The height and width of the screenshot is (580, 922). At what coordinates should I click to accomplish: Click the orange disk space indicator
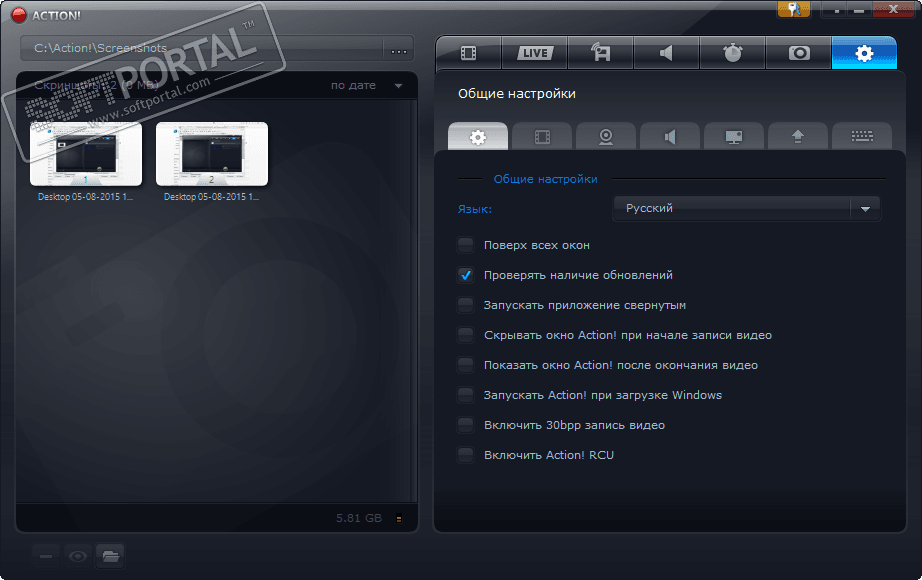click(399, 519)
